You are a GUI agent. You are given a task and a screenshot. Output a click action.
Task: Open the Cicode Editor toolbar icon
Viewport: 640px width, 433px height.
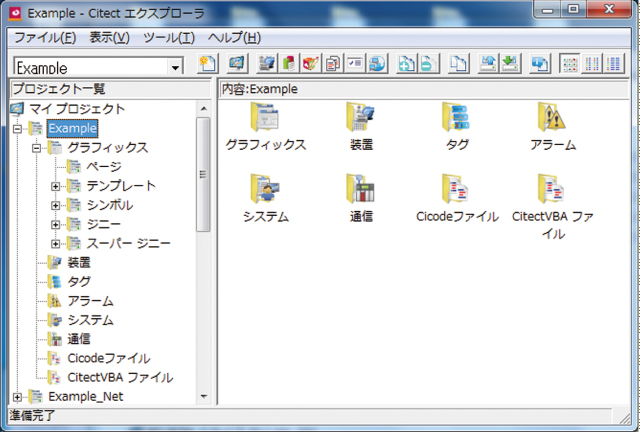[x=333, y=64]
